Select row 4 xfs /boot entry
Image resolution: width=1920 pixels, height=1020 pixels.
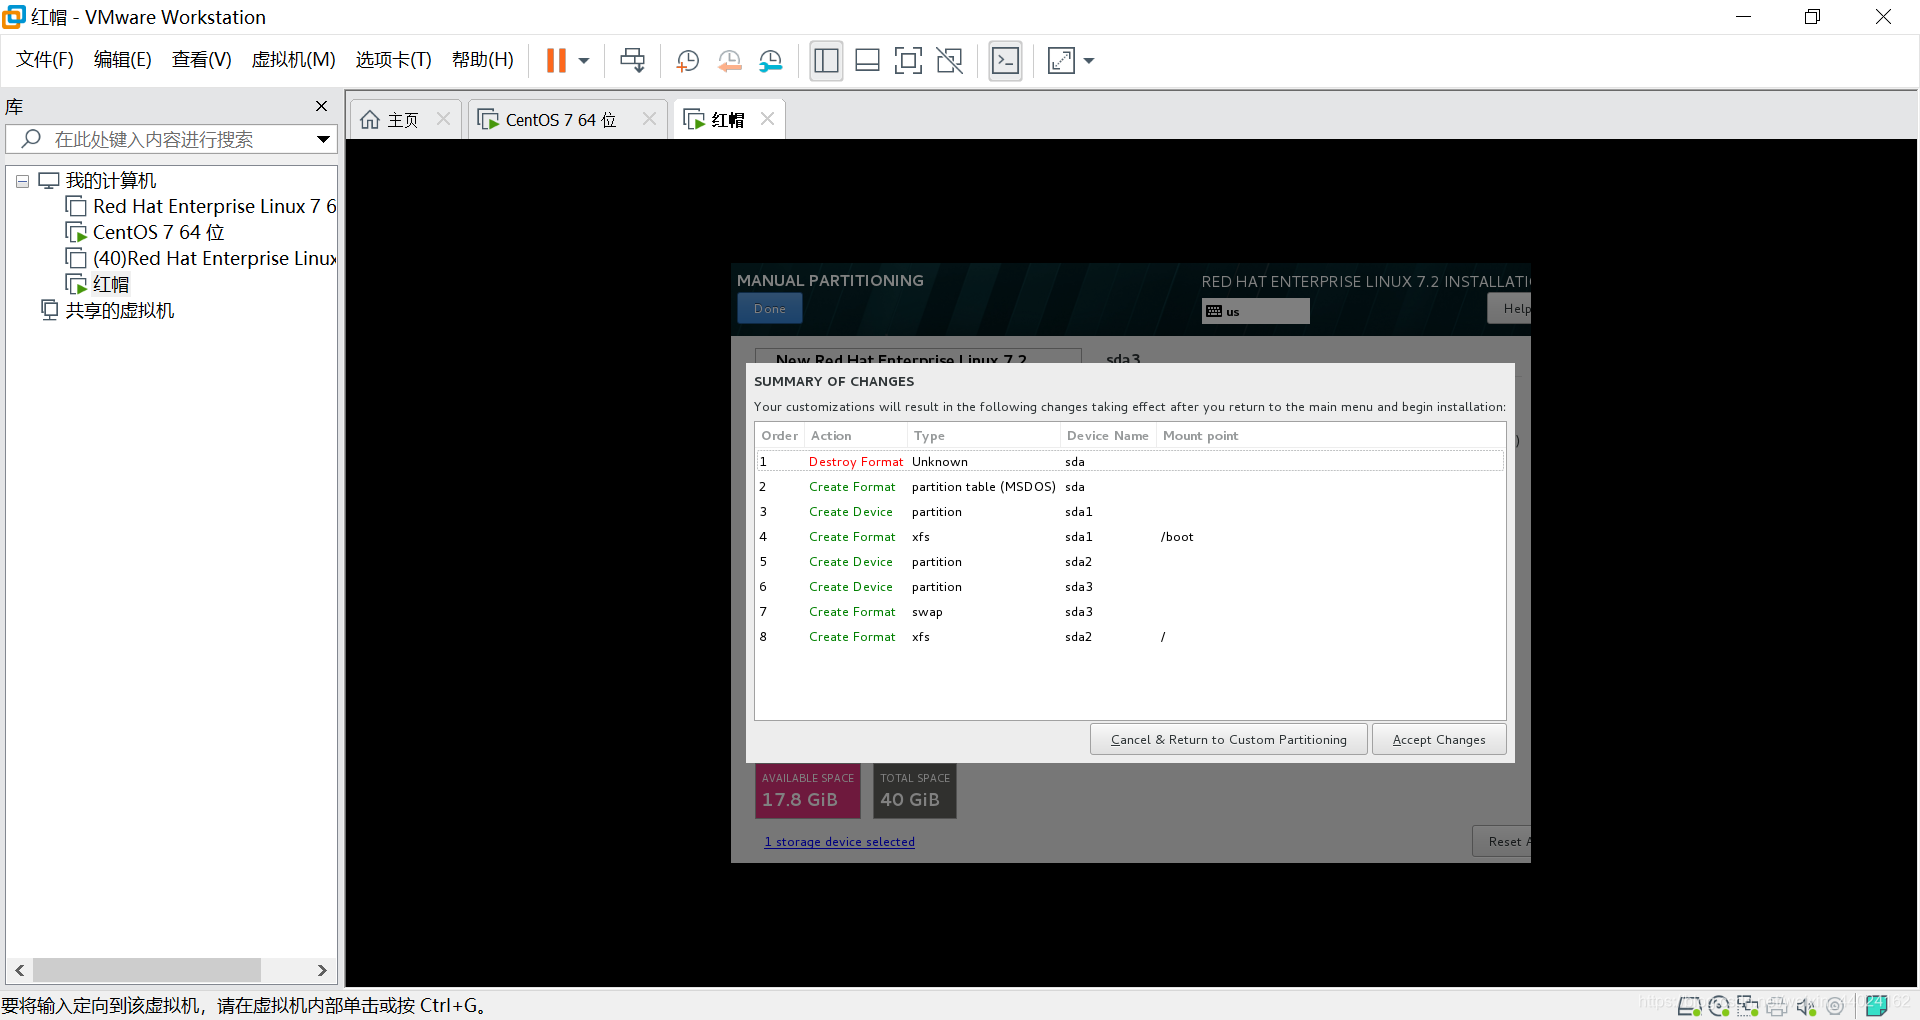1130,537
